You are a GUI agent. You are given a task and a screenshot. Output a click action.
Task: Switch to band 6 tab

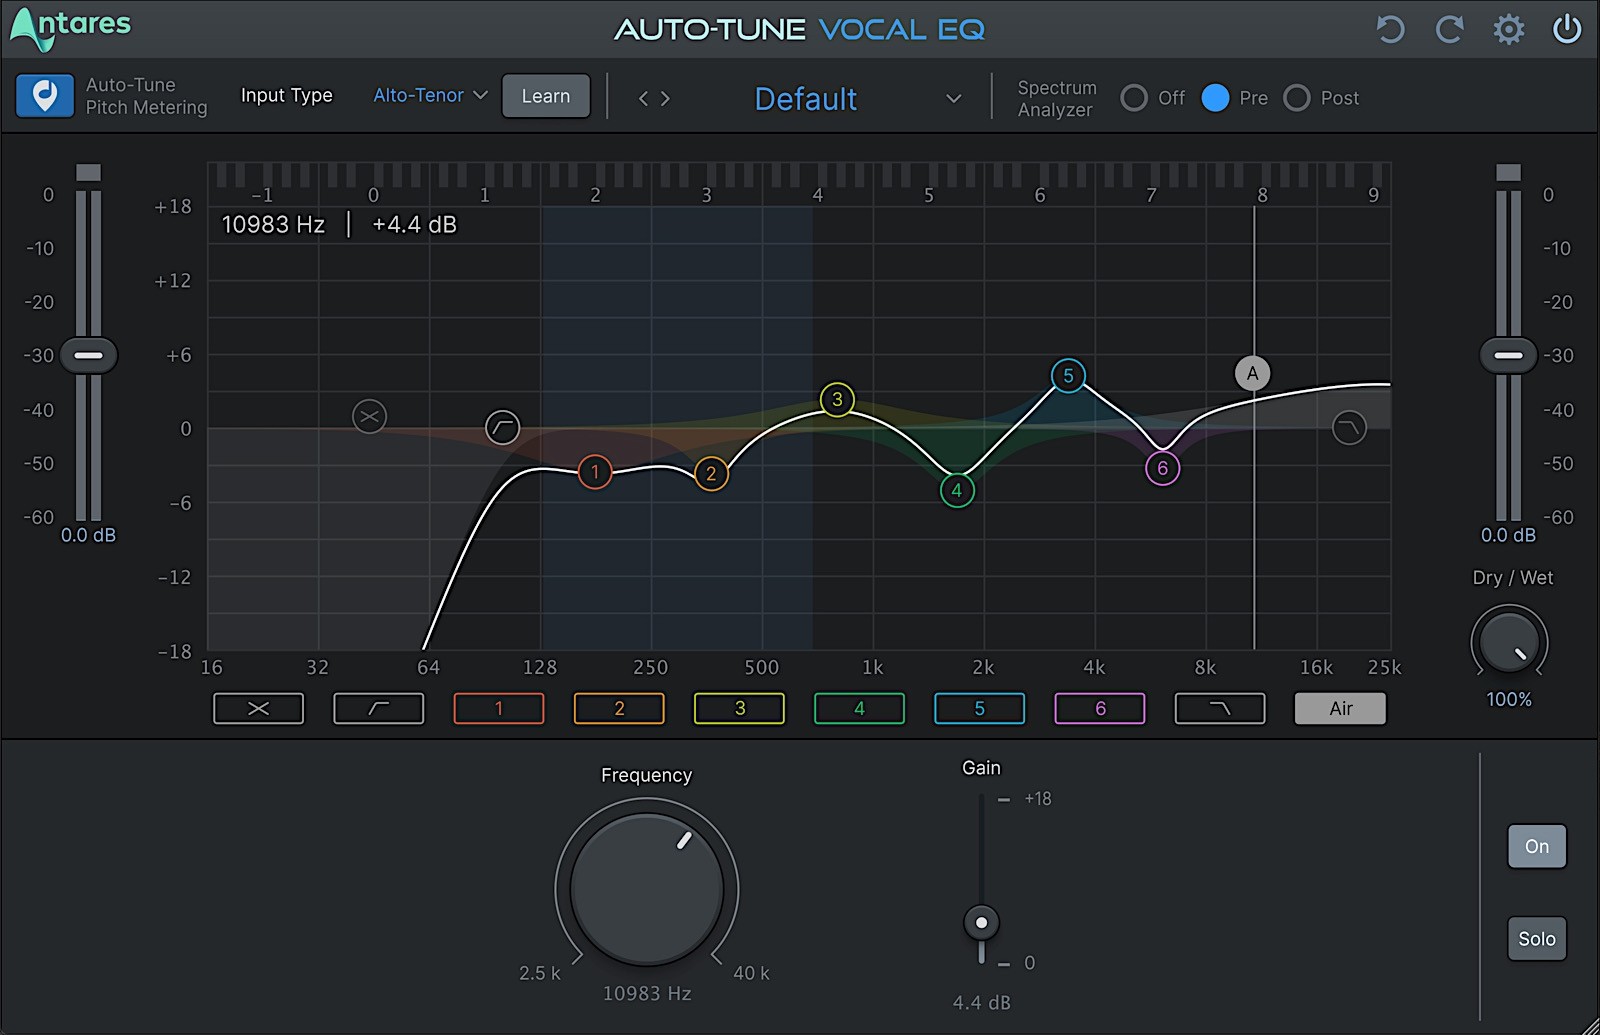pos(1100,708)
